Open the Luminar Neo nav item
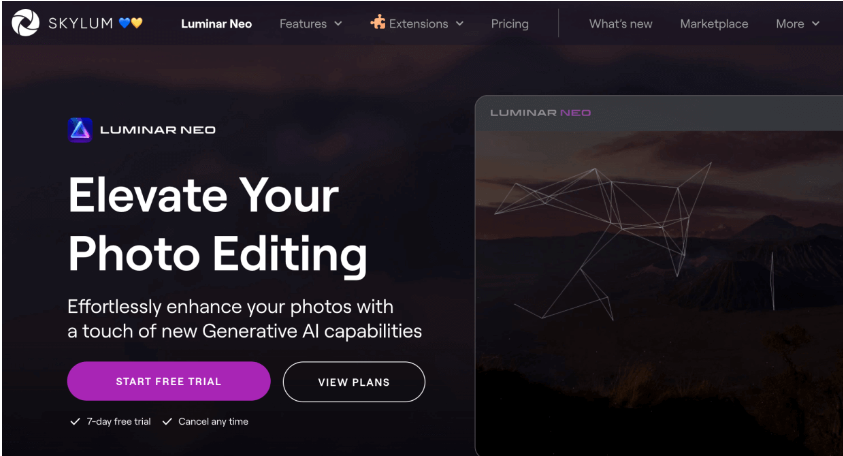The width and height of the screenshot is (843, 456). [x=216, y=24]
